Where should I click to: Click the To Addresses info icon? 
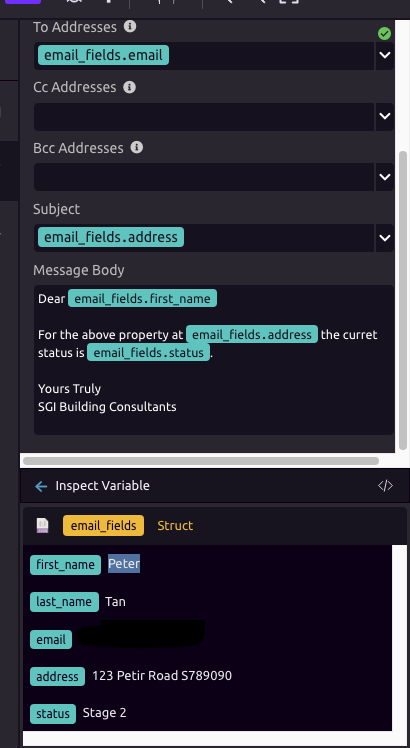click(x=130, y=27)
